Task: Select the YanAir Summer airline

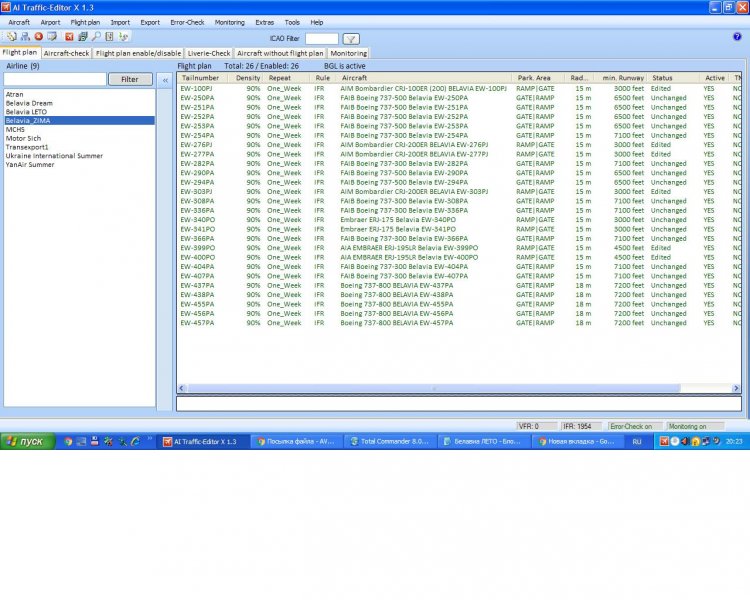Action: (30, 165)
